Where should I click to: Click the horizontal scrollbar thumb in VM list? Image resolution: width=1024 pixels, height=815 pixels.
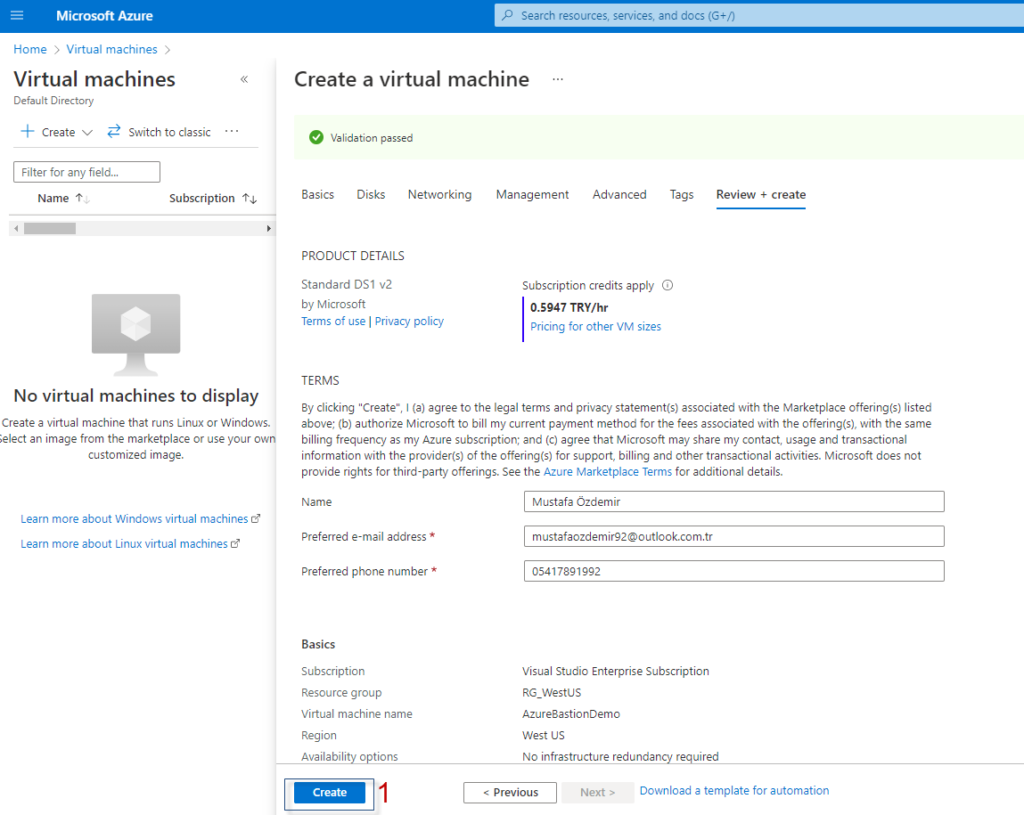pos(50,229)
